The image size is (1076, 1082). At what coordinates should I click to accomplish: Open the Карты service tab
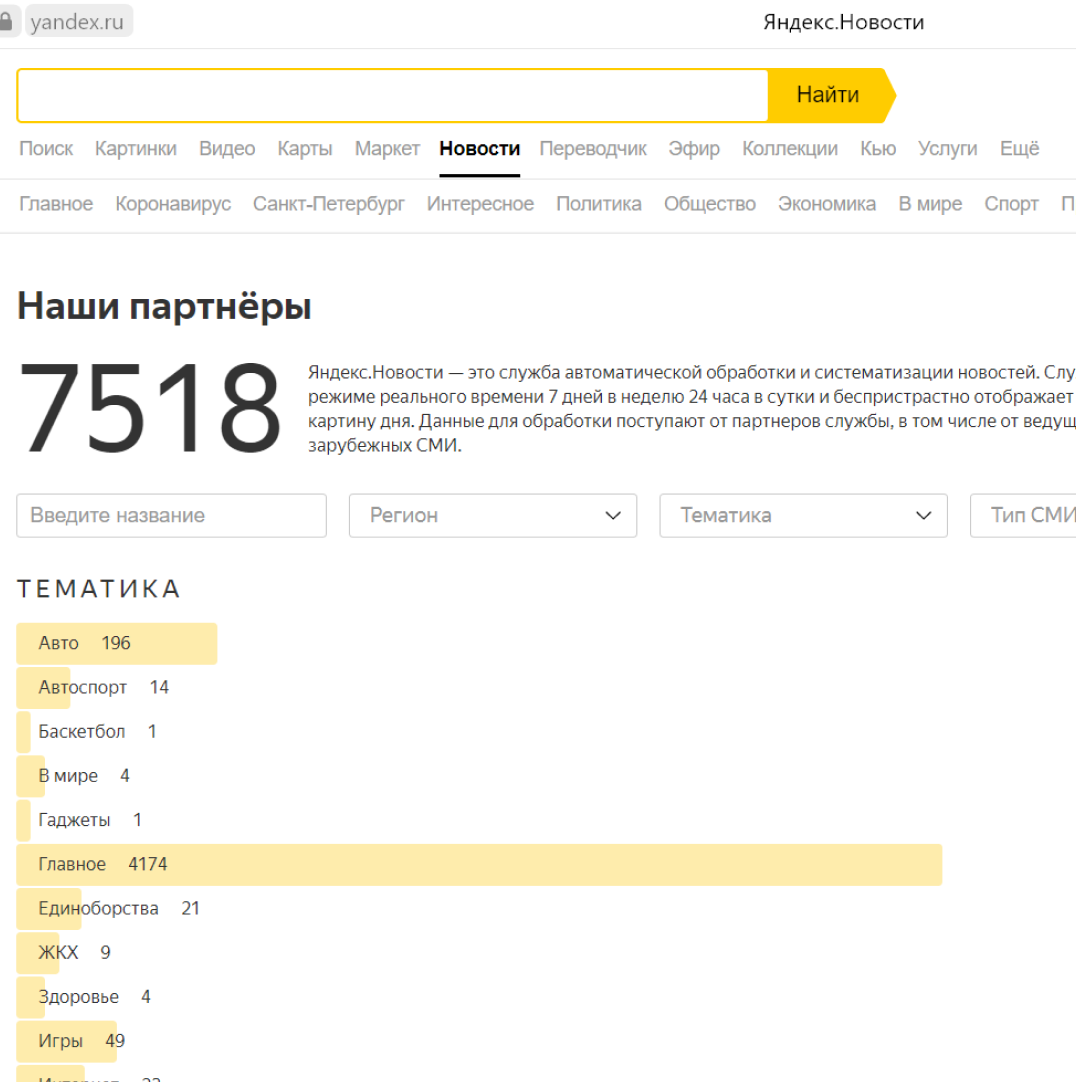[305, 148]
